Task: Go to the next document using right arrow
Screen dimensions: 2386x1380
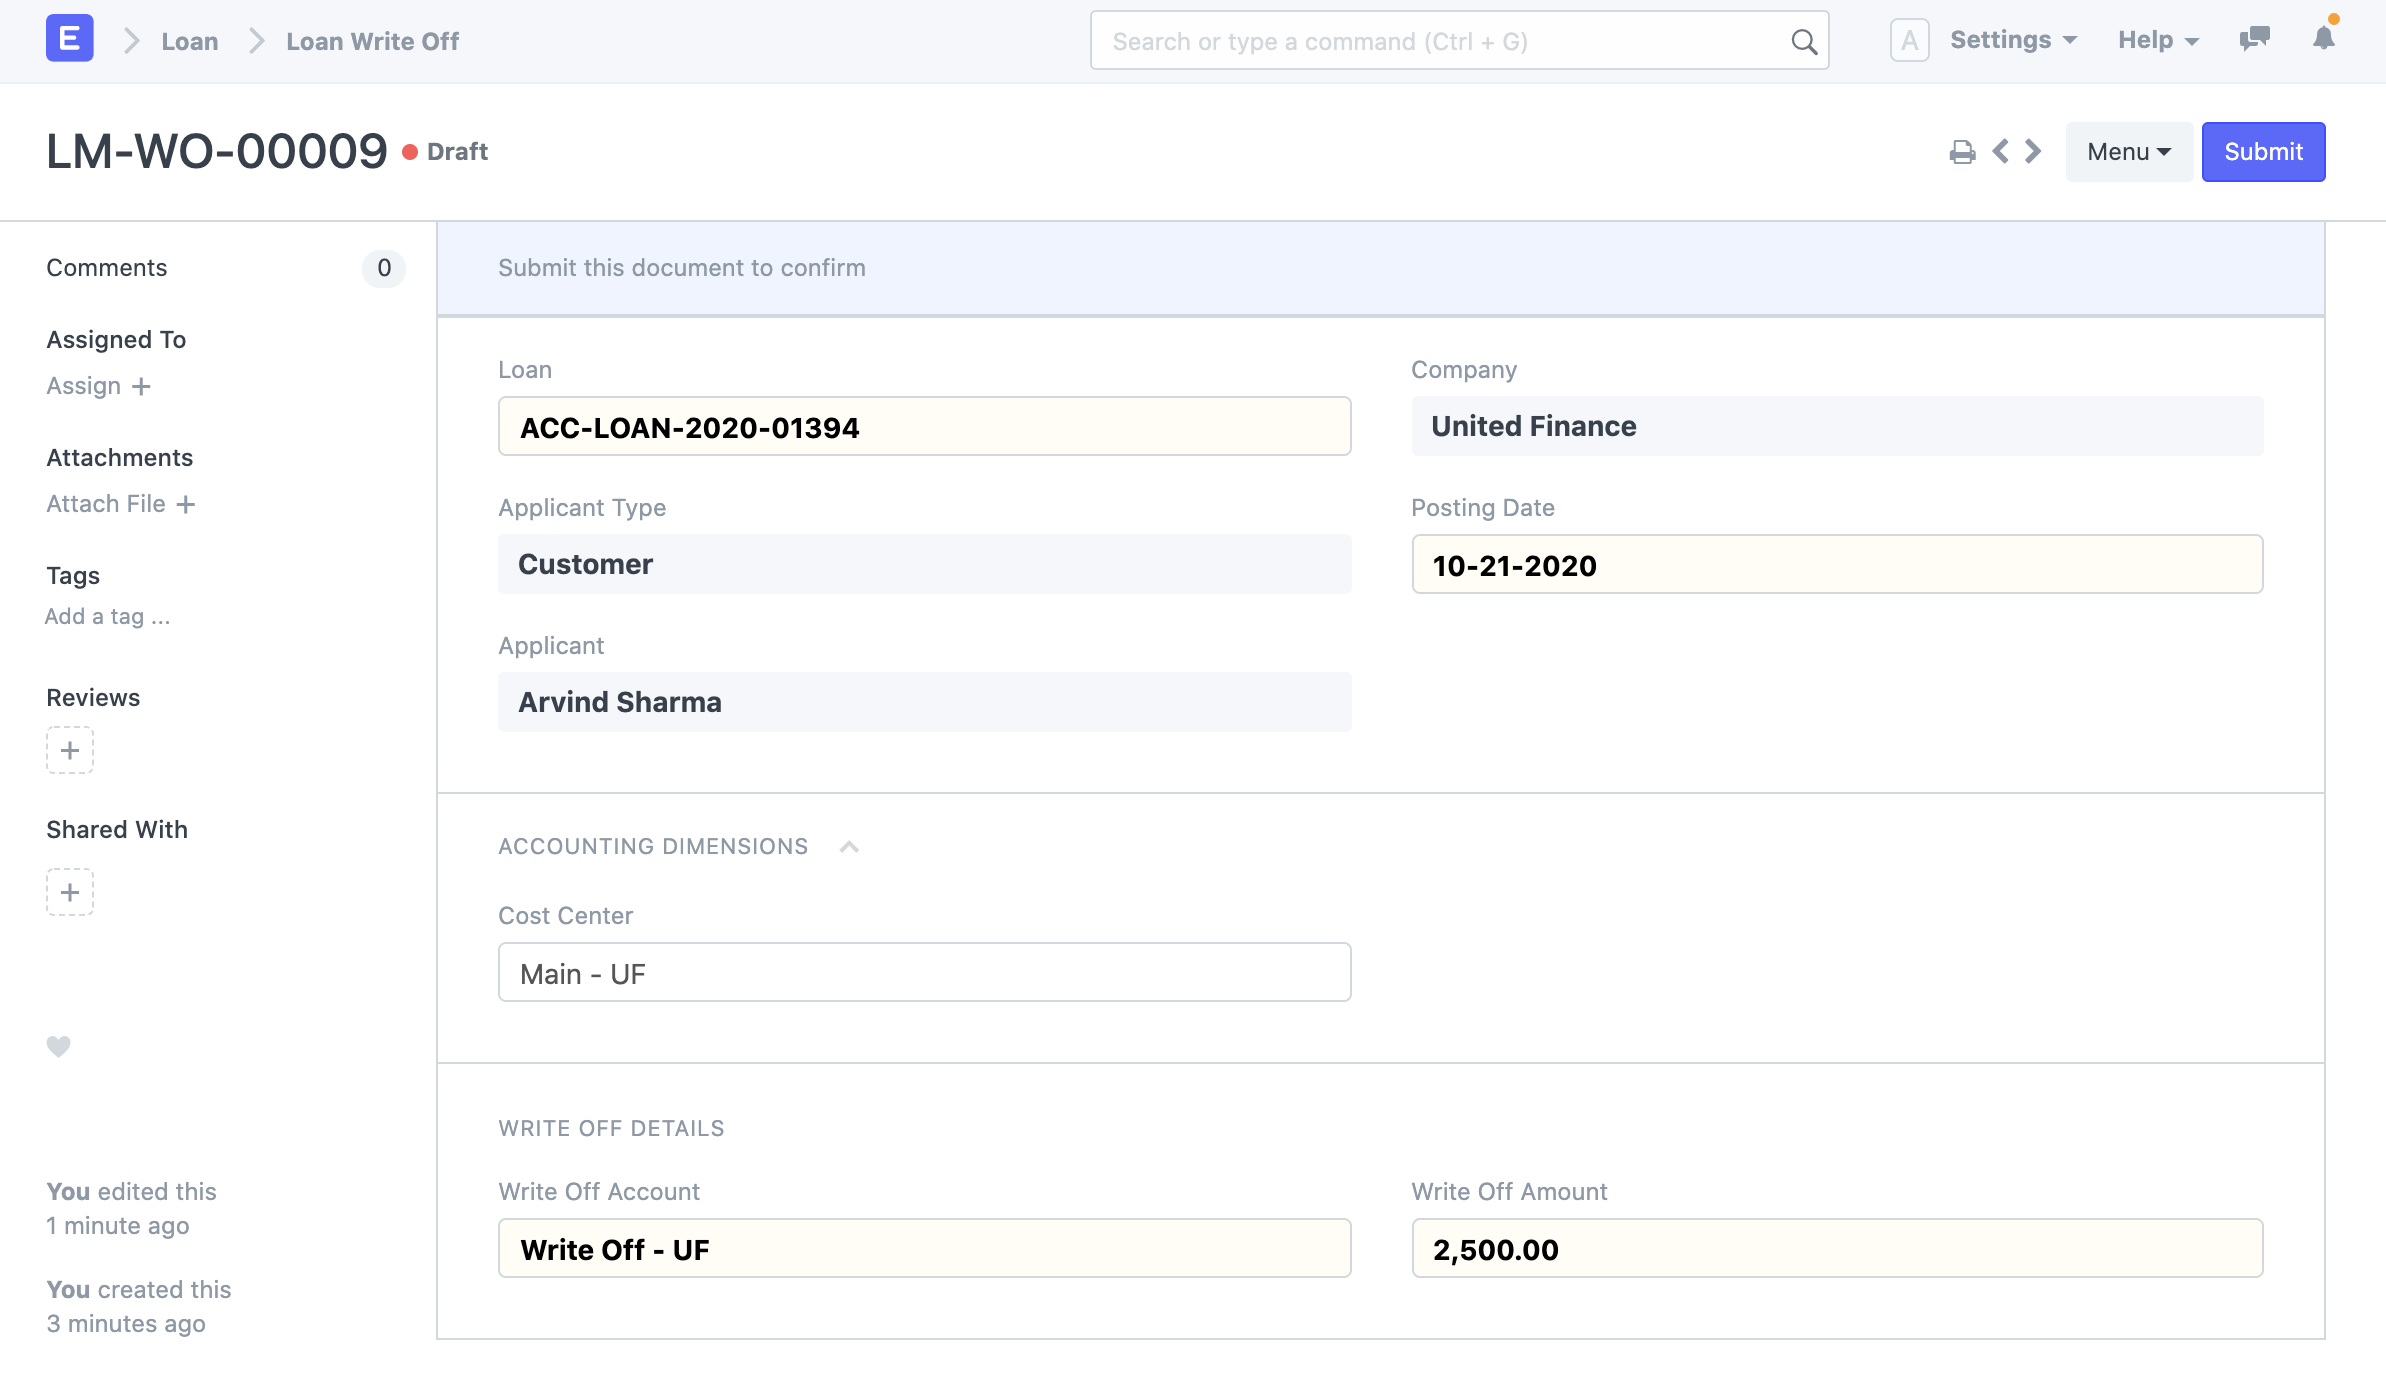Action: (2031, 151)
